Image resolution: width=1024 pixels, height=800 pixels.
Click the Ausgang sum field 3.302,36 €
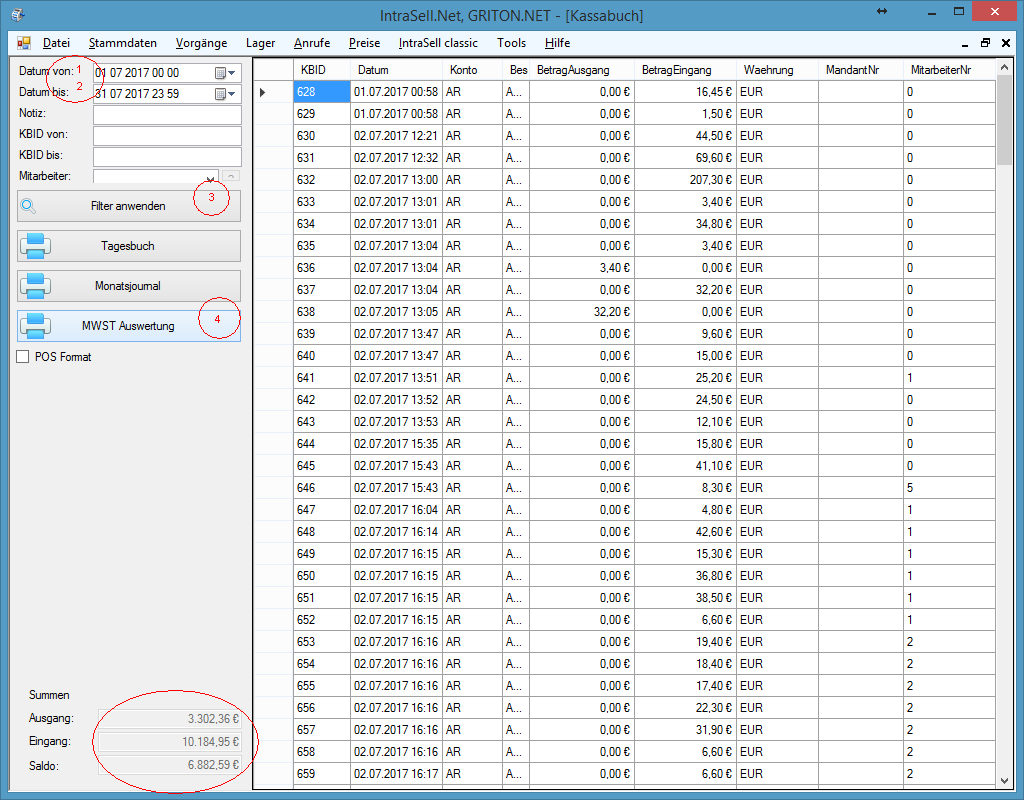(170, 718)
